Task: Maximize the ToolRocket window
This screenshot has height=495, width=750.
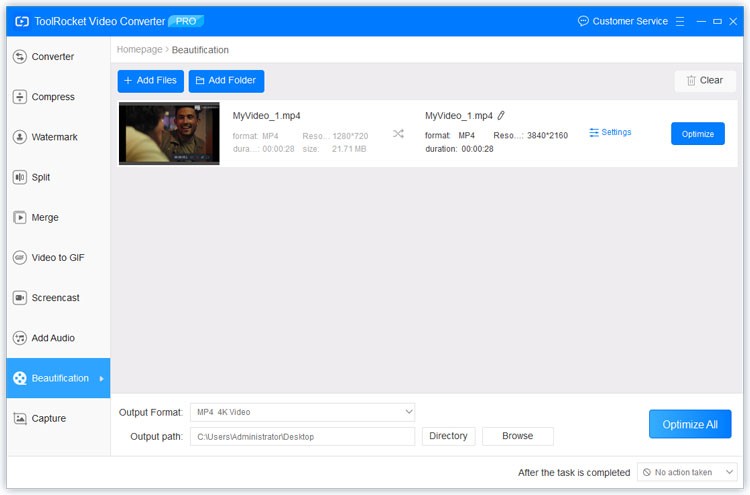Action: (x=717, y=22)
